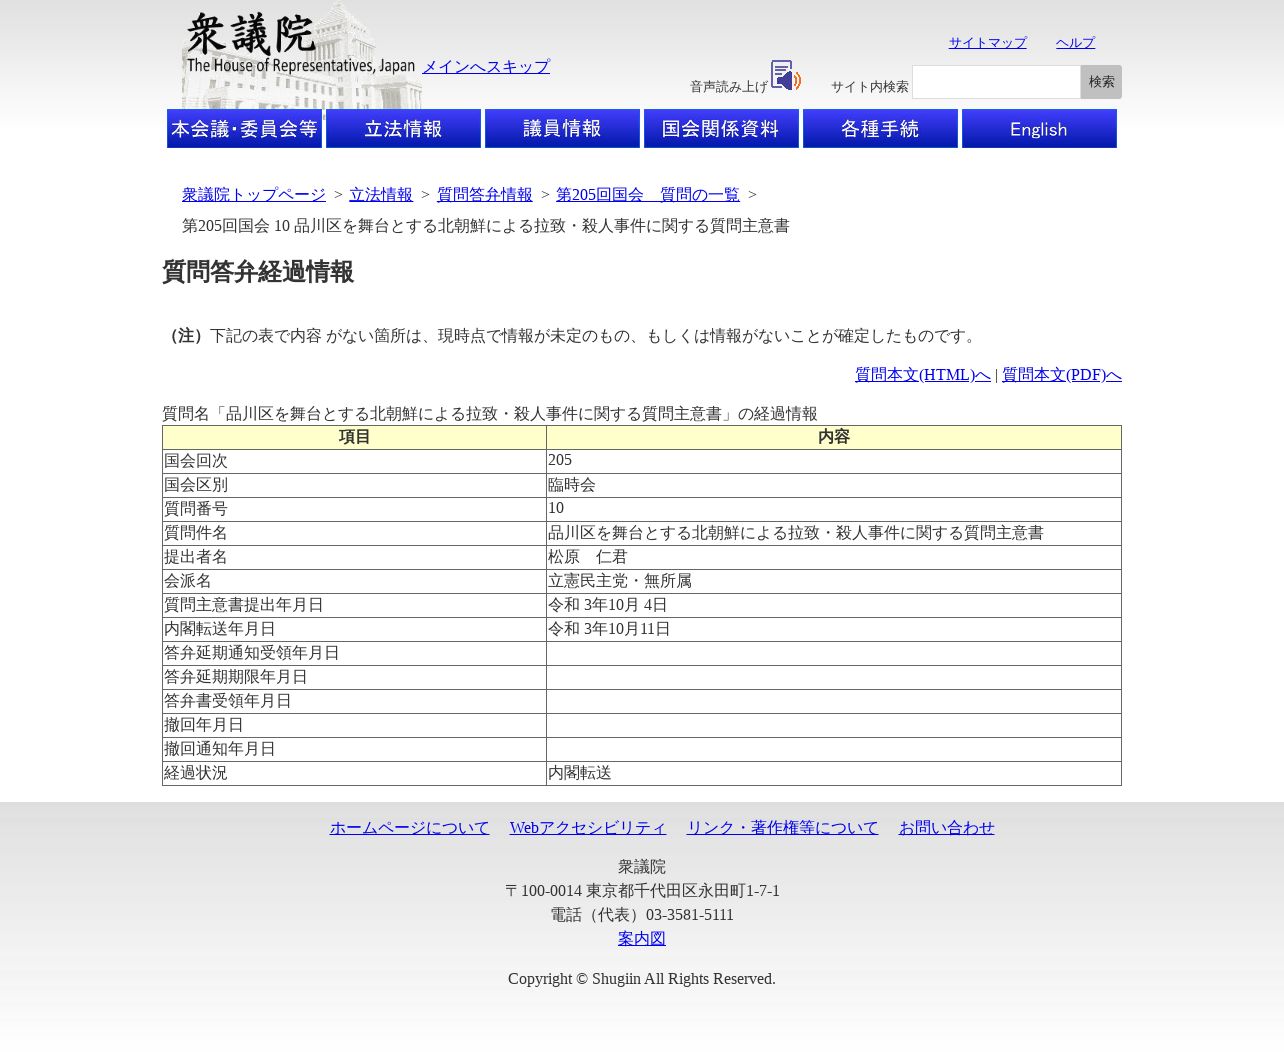Viewport: 1284px width, 1052px height.
Task: Open the 議員情報 navigation menu
Action: pos(562,129)
